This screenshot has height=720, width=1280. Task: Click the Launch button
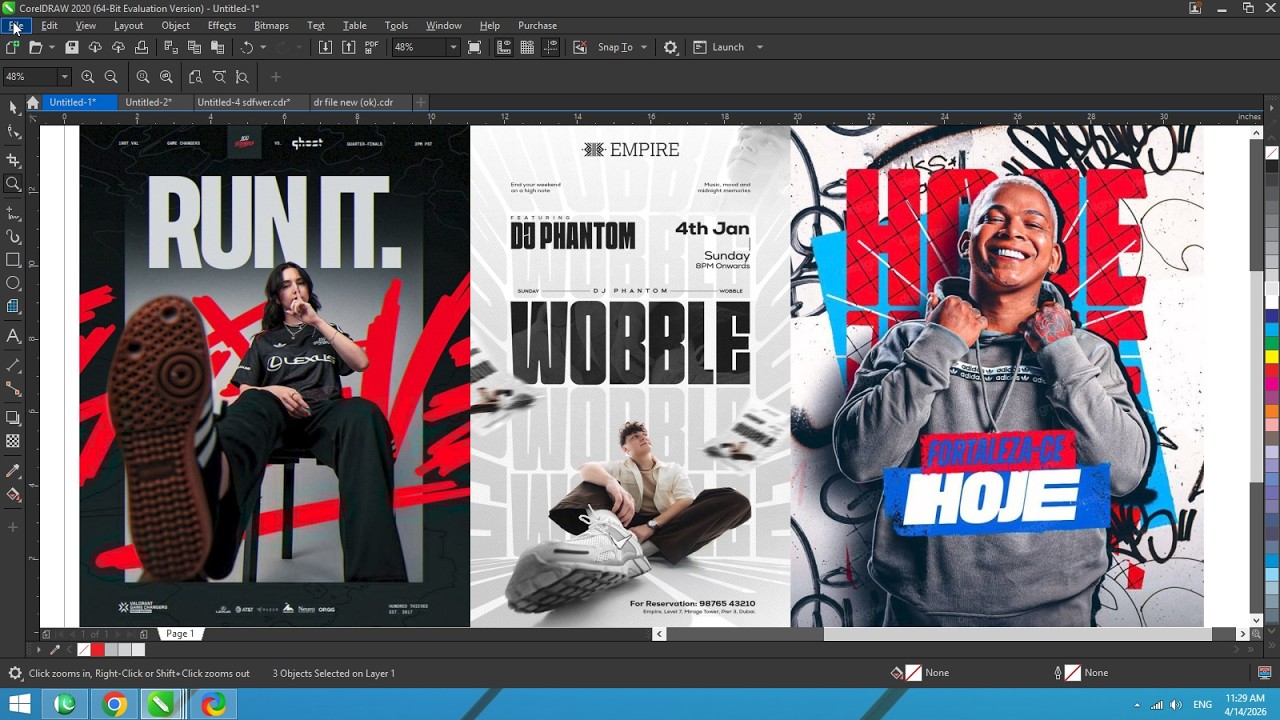click(720, 47)
